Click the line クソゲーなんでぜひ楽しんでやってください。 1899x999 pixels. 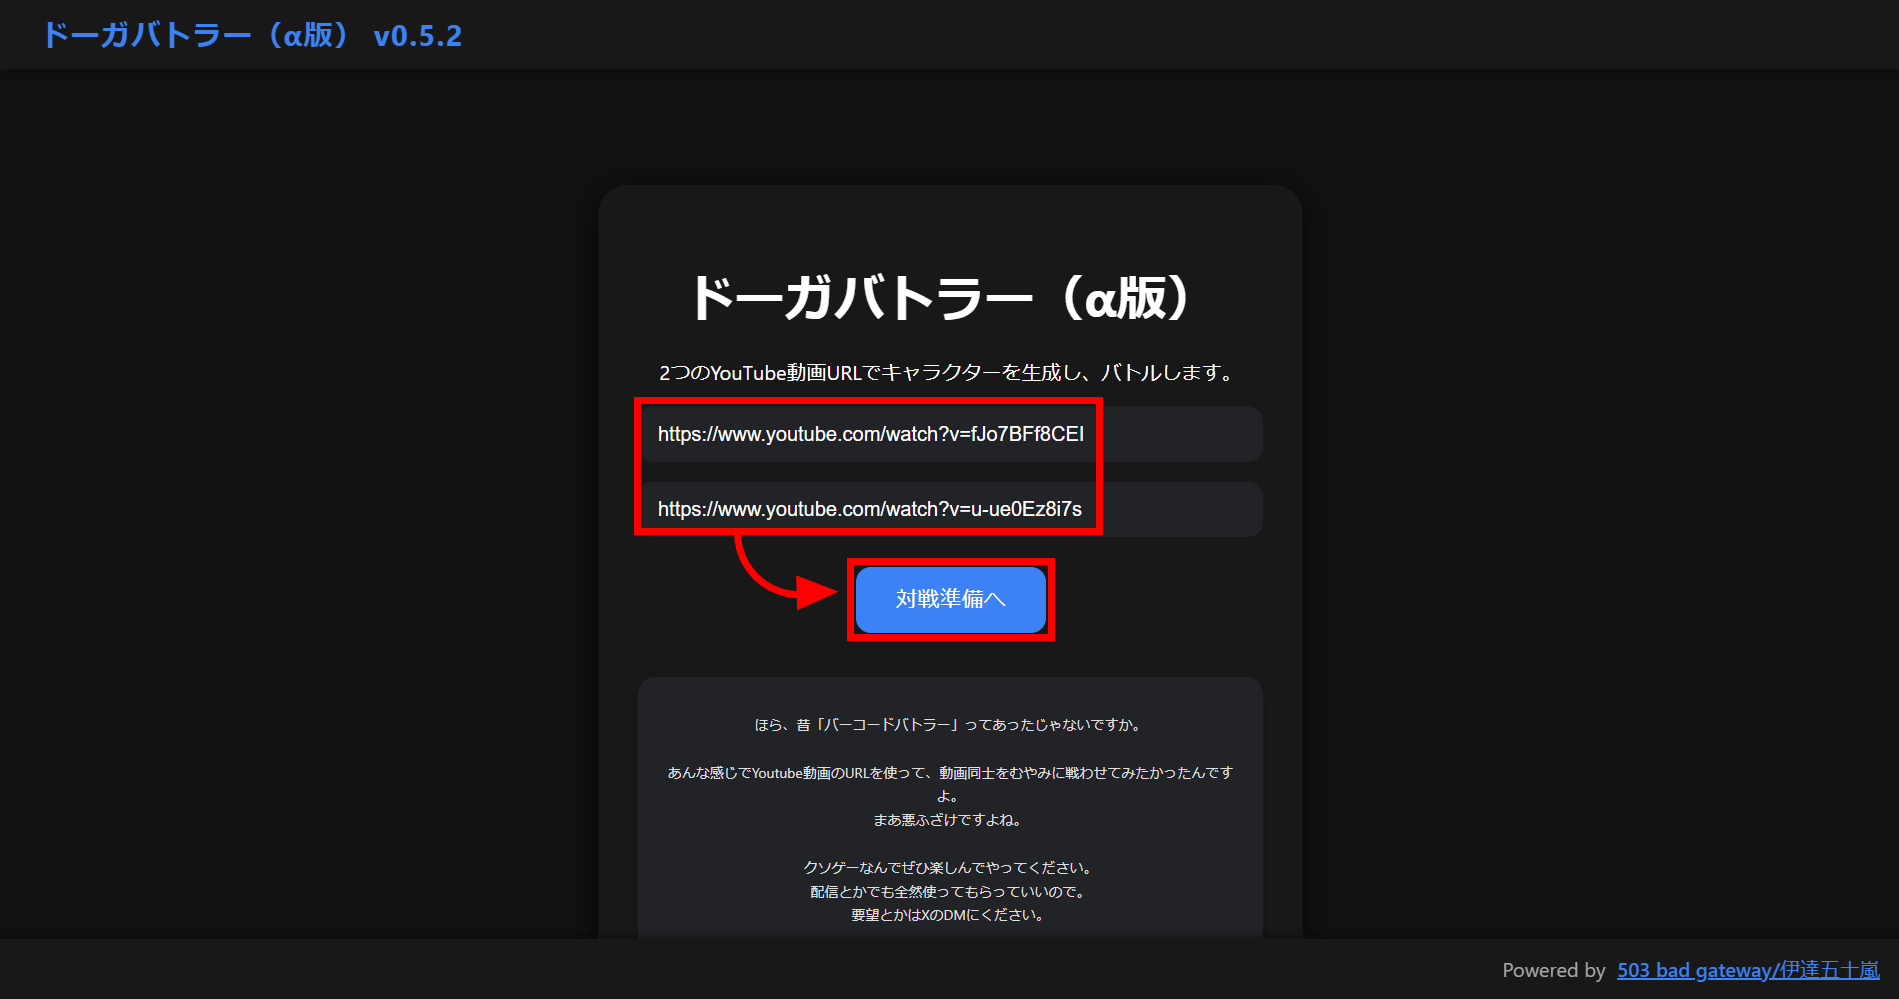coord(948,868)
